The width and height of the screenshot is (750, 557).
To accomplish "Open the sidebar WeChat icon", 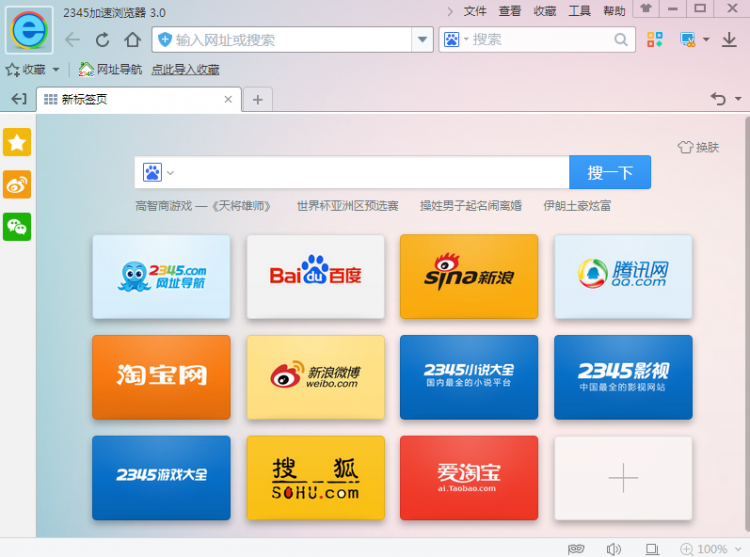I will 17,227.
